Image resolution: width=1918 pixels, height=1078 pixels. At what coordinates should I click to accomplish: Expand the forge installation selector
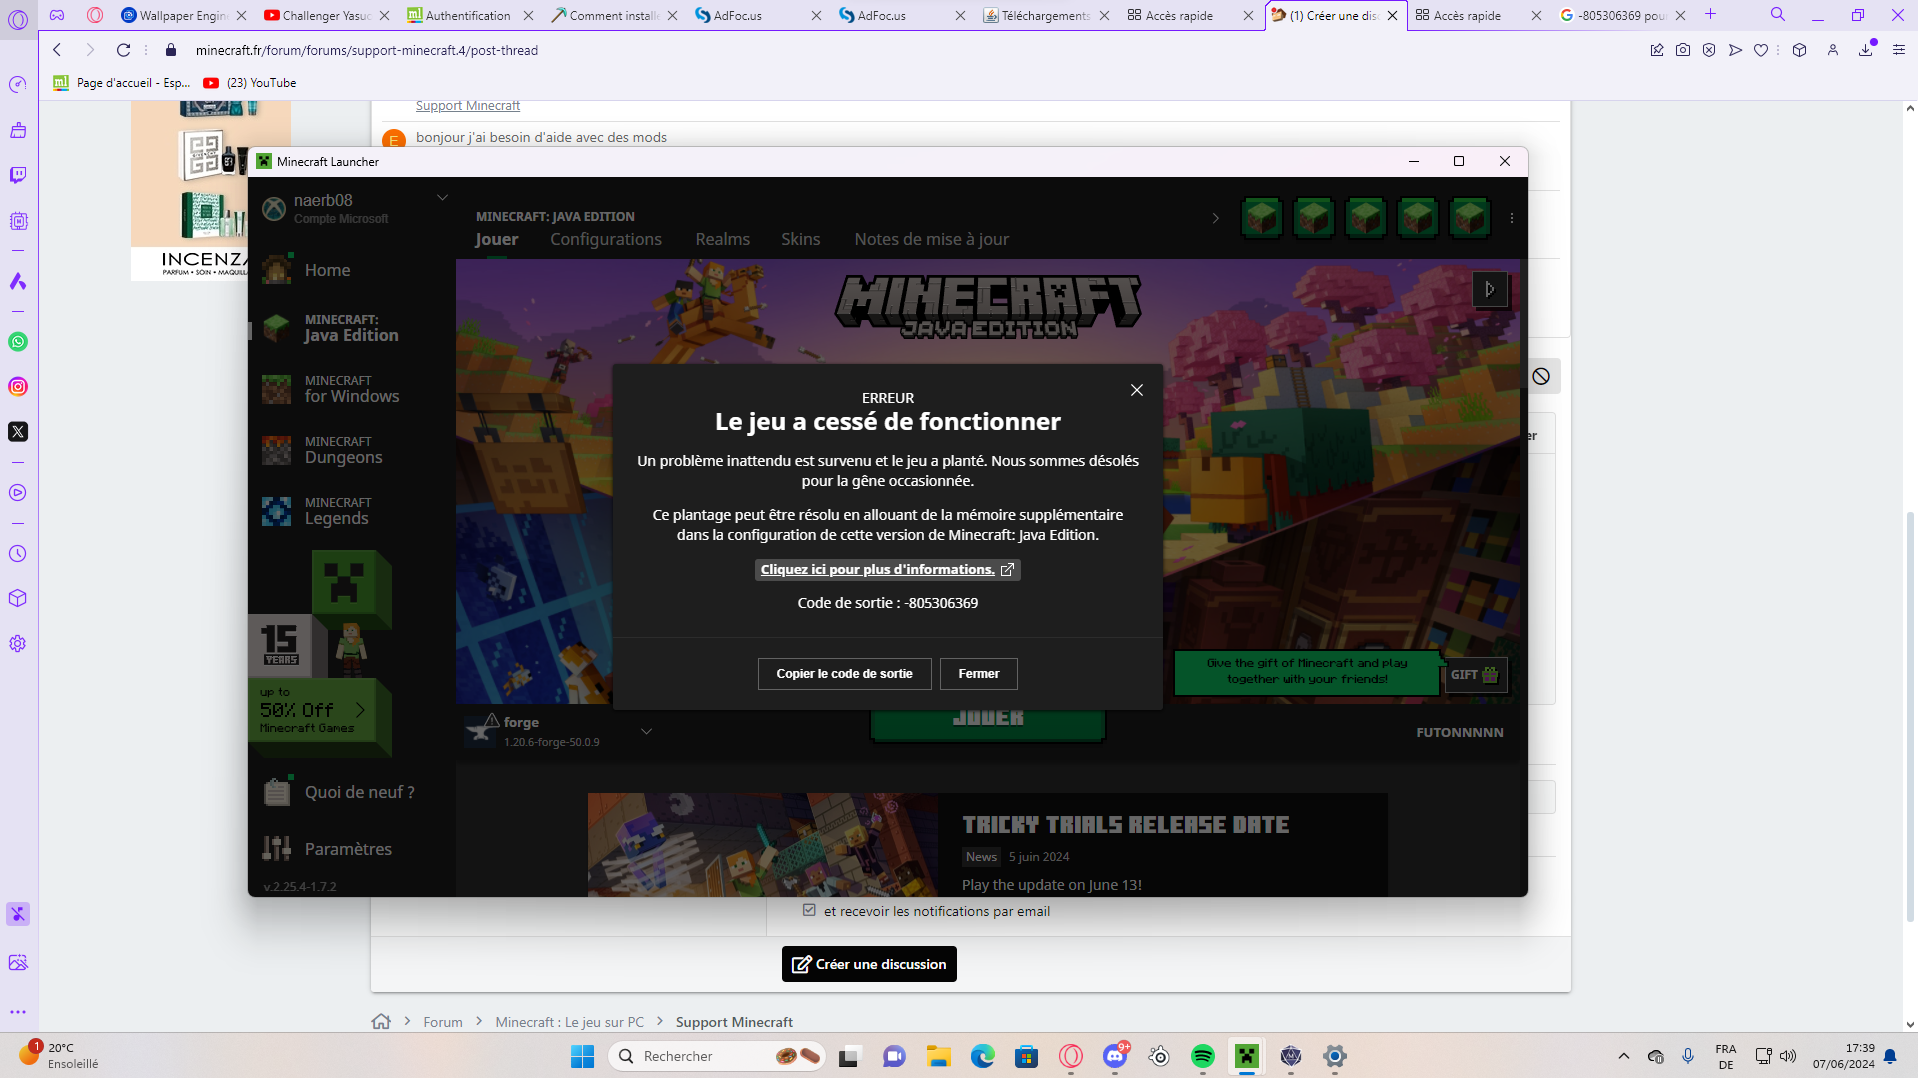click(x=646, y=731)
